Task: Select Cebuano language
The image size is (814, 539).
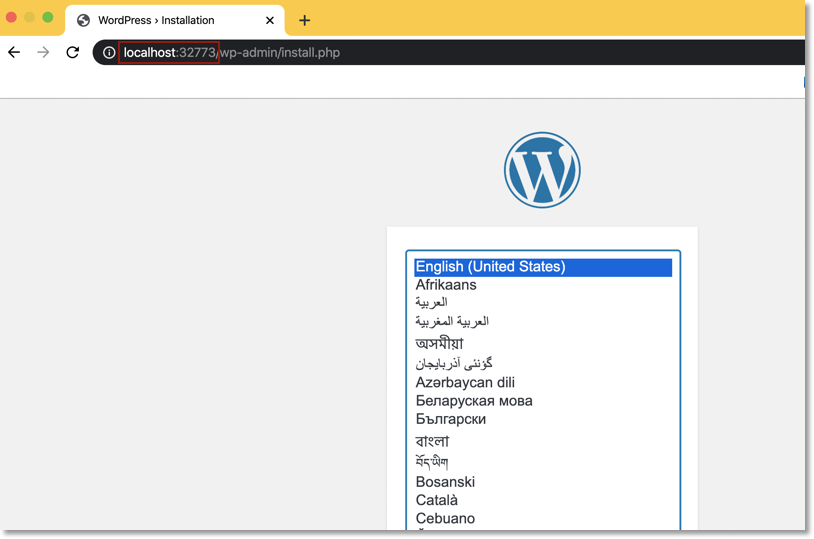Action: point(543,518)
